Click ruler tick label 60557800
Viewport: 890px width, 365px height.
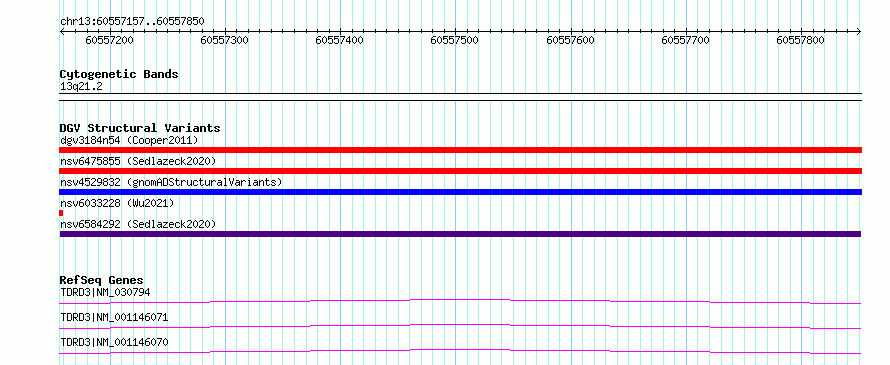pyautogui.click(x=800, y=40)
